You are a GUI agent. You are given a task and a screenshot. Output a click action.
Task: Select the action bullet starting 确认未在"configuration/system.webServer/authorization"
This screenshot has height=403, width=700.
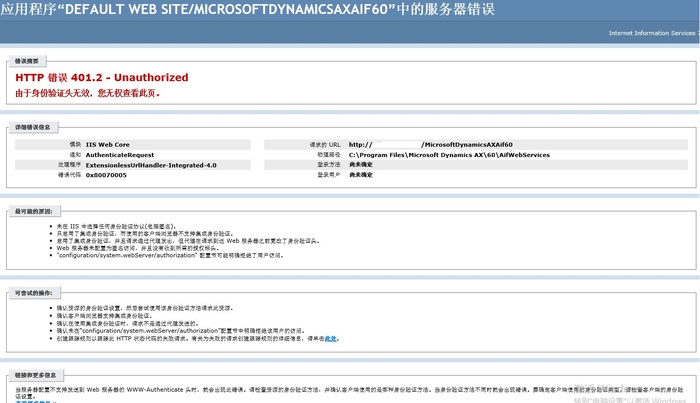[181, 331]
